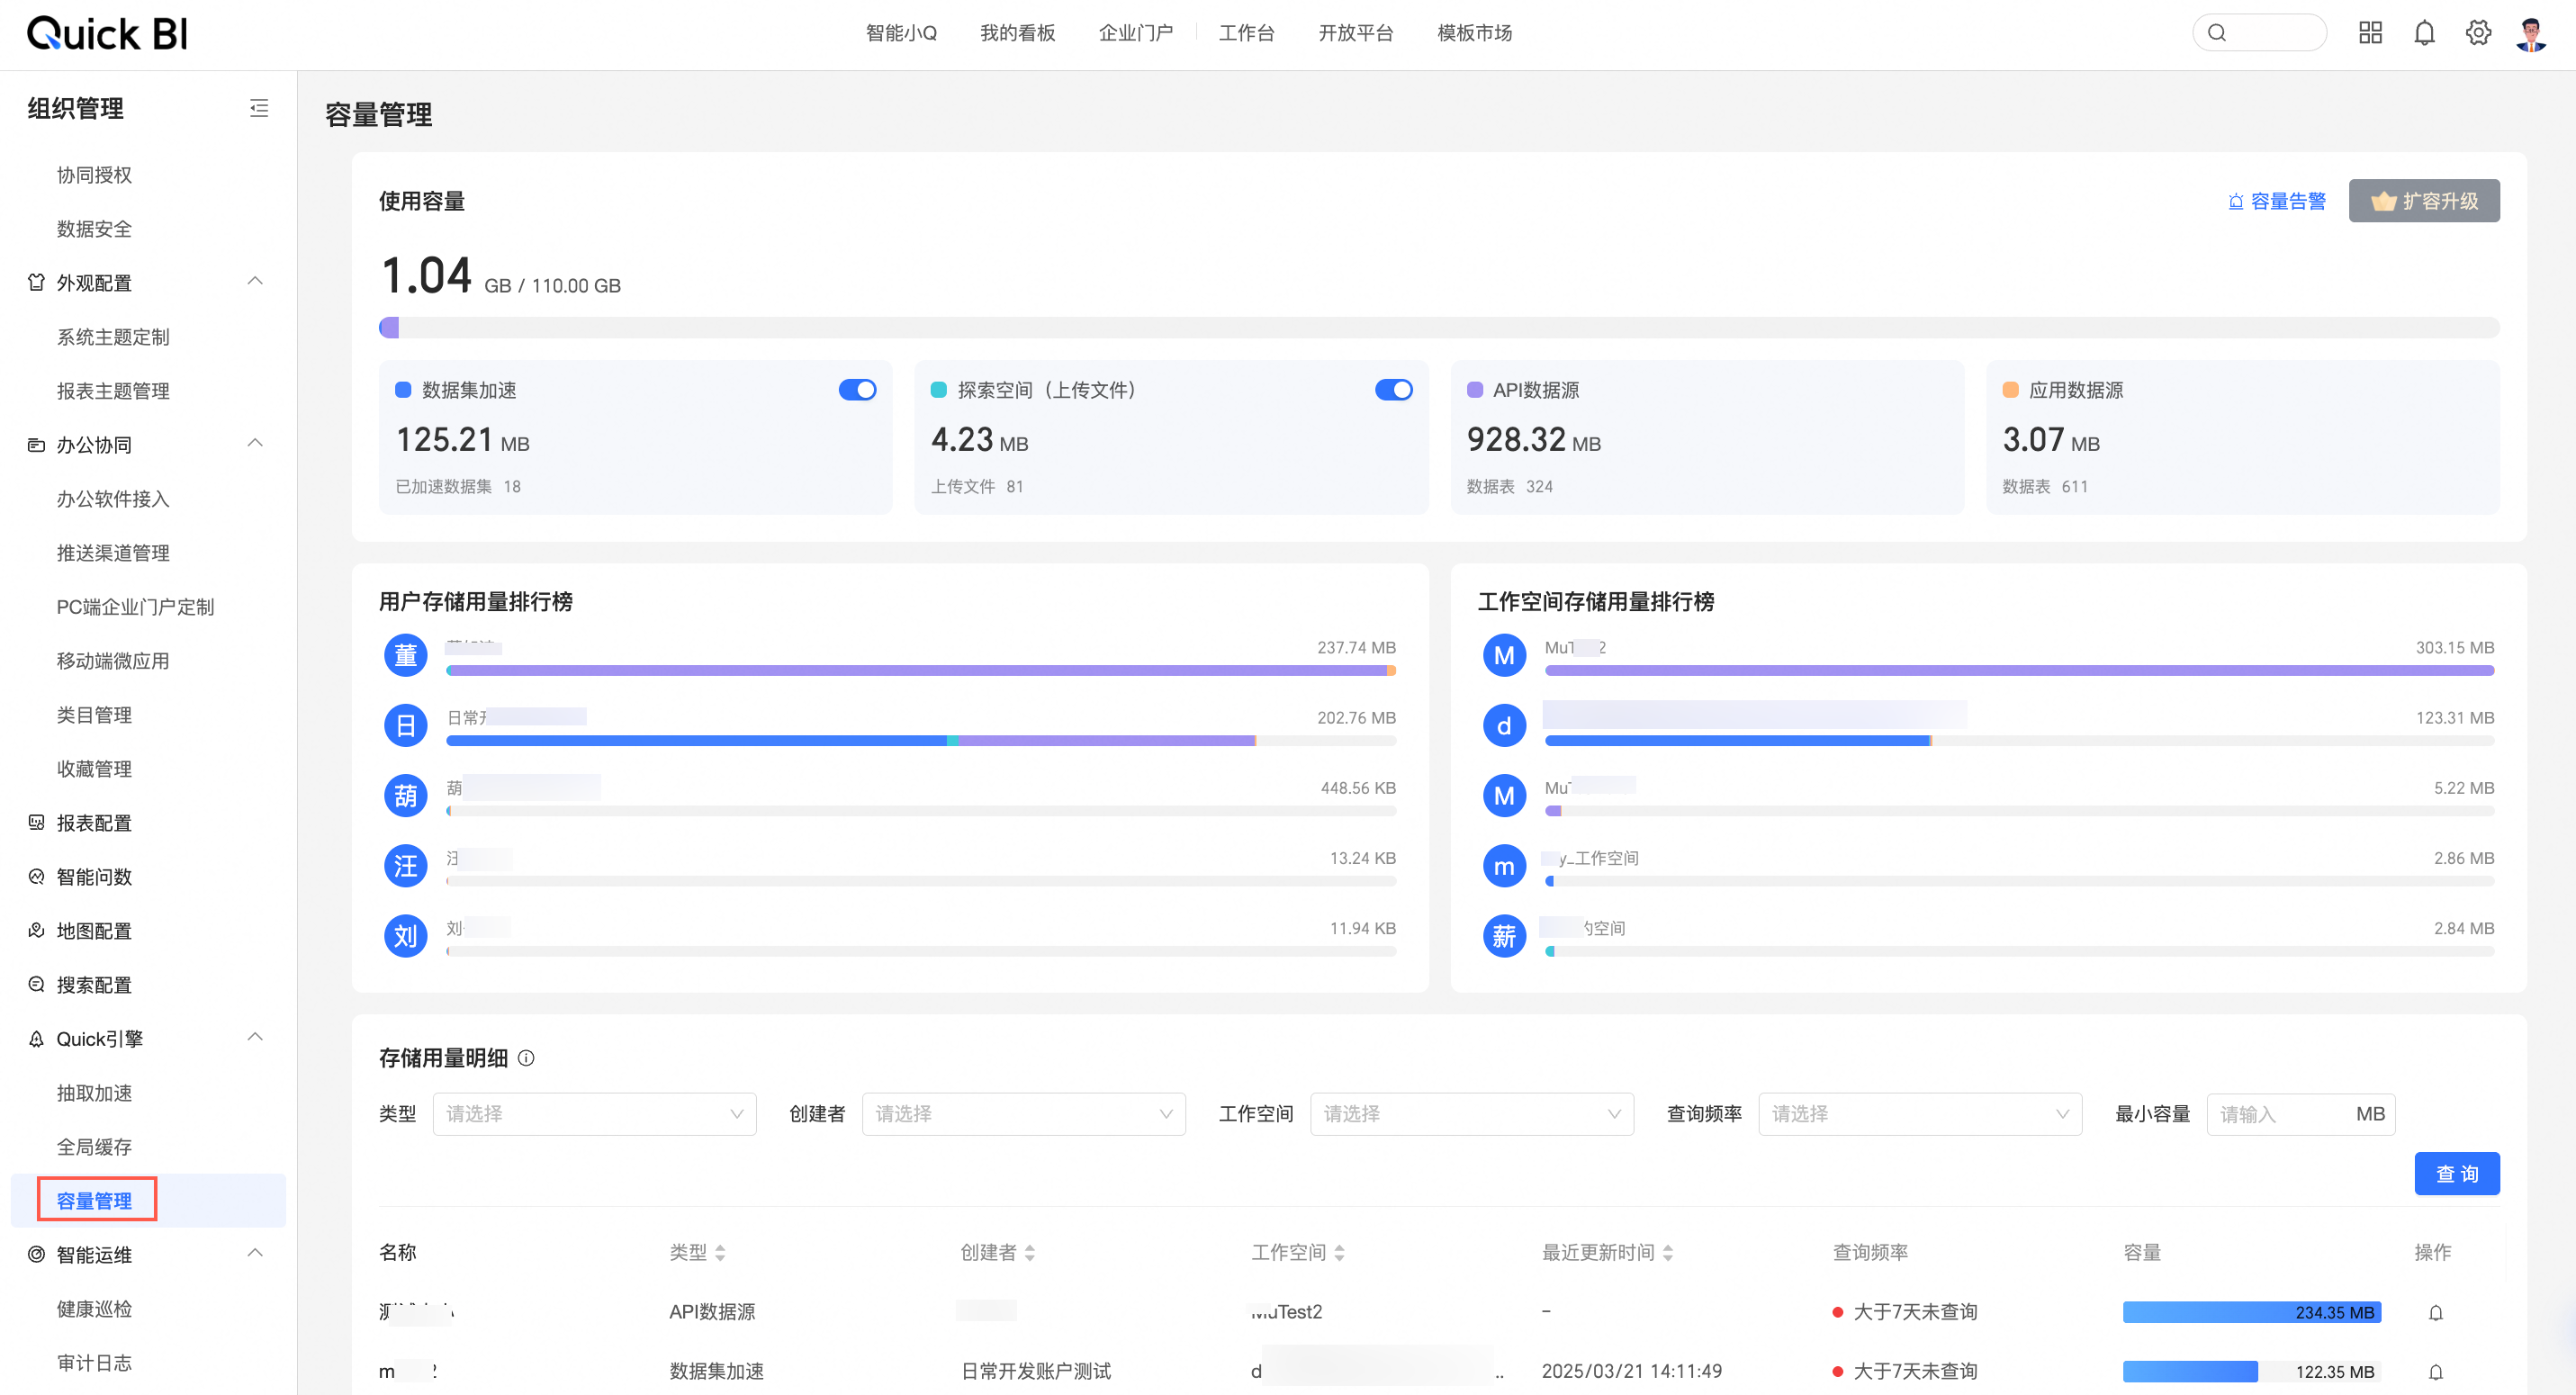The height and width of the screenshot is (1395, 2576).
Task: Open 抽取加速 in sidebar
Action: (94, 1092)
